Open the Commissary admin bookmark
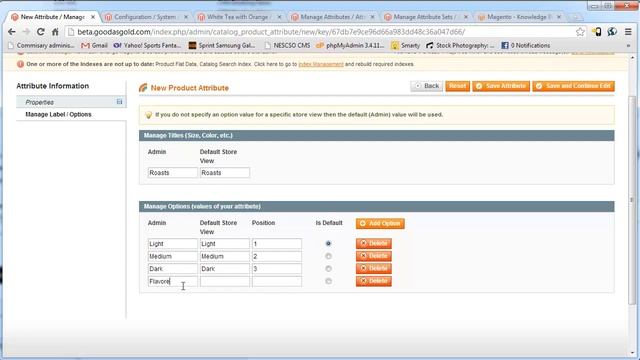This screenshot has height=360, width=640. (x=41, y=45)
